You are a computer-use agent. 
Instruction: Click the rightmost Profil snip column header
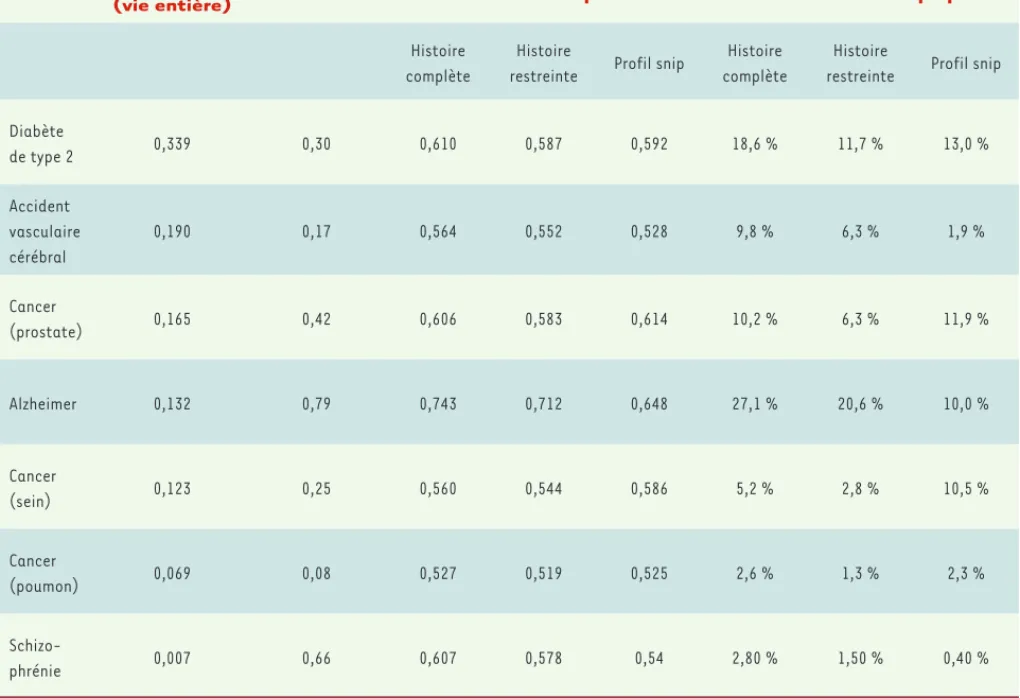pos(966,63)
